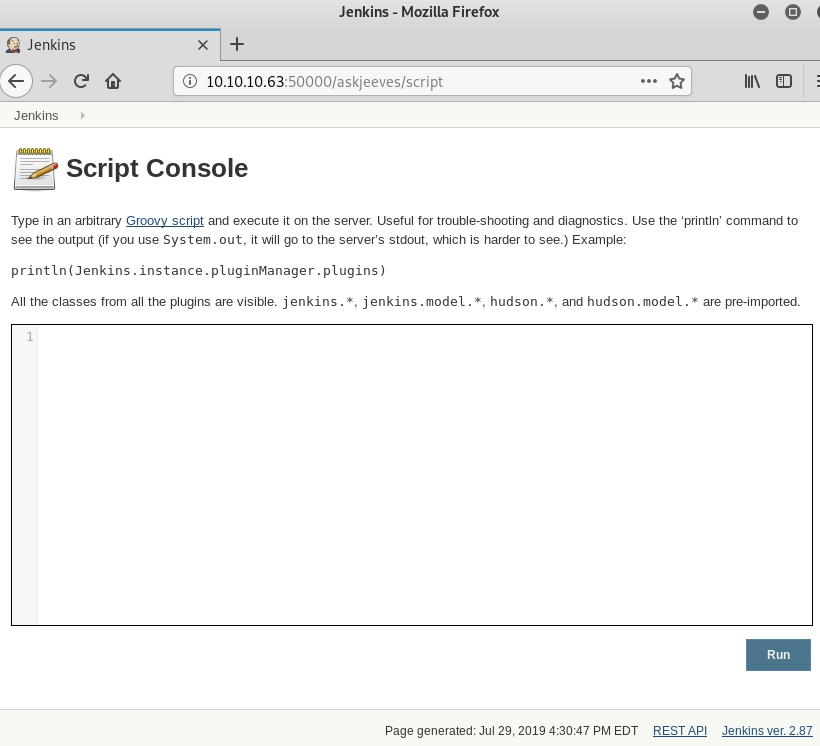Click the Script Console heading text
Viewport: 820px width, 746px height.
[x=157, y=168]
